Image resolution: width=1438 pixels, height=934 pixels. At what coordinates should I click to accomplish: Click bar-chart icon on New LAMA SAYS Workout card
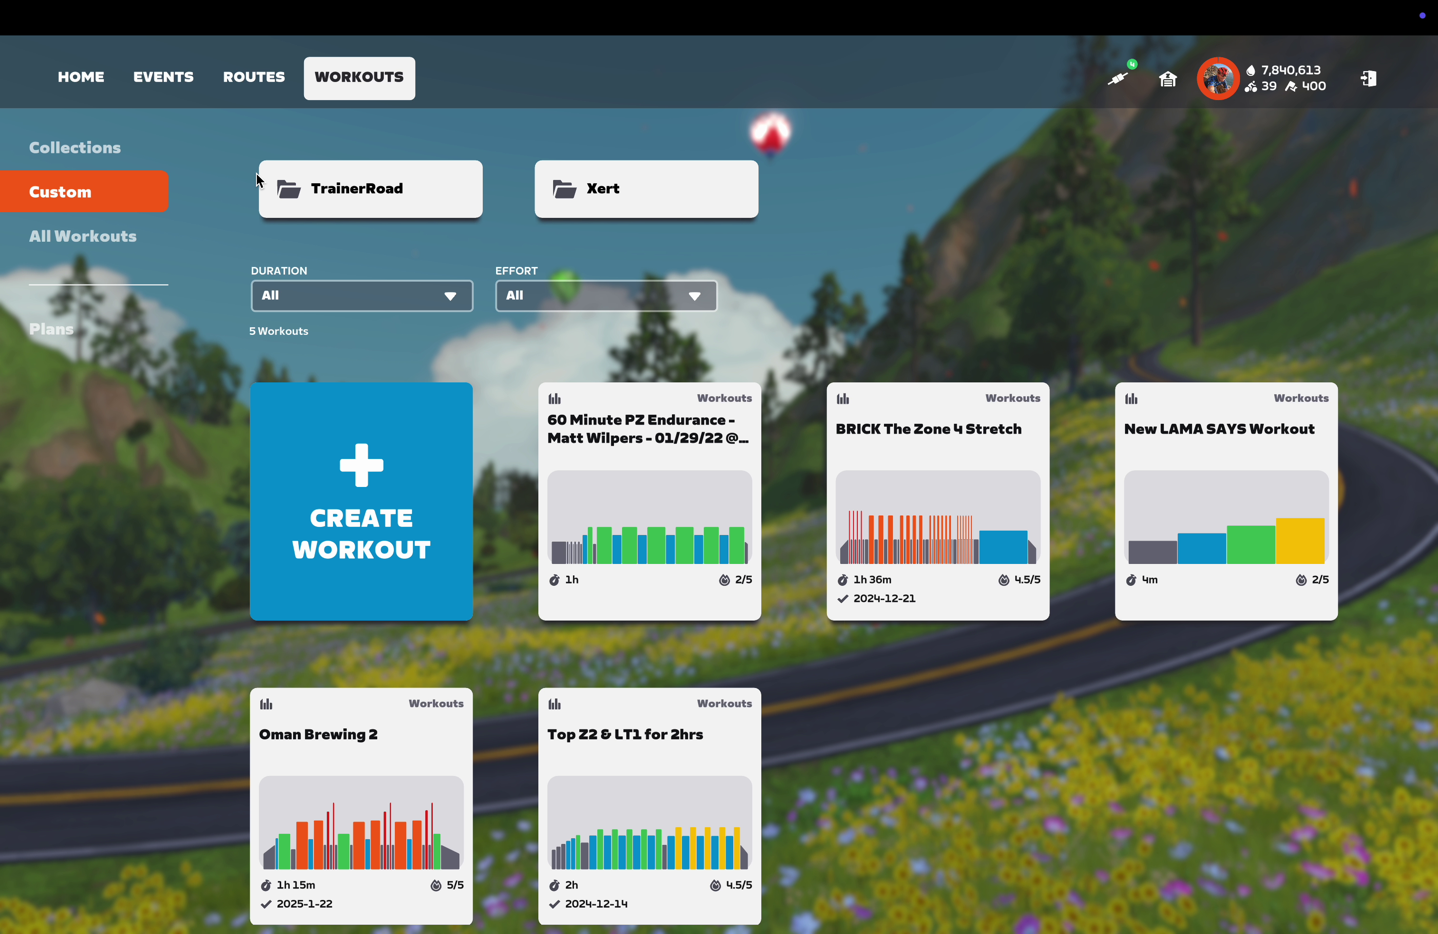(1131, 398)
